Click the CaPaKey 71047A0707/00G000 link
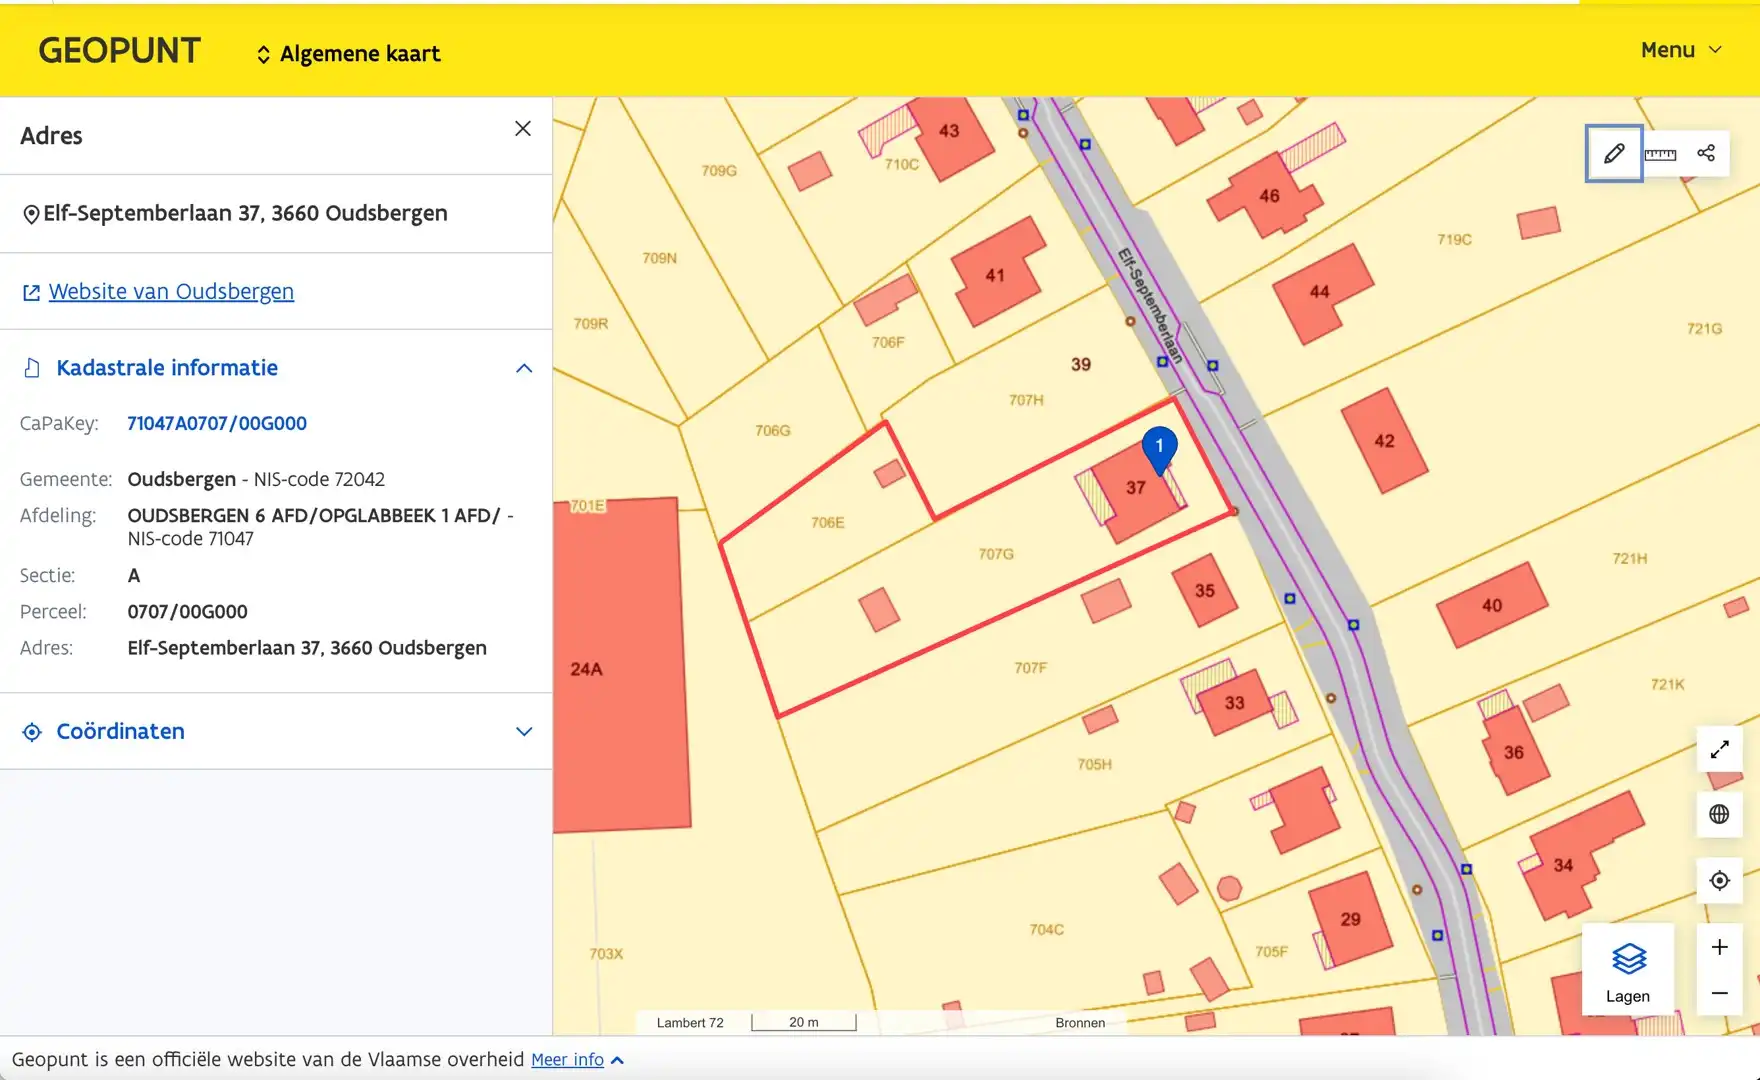Viewport: 1760px width, 1080px height. pos(217,423)
